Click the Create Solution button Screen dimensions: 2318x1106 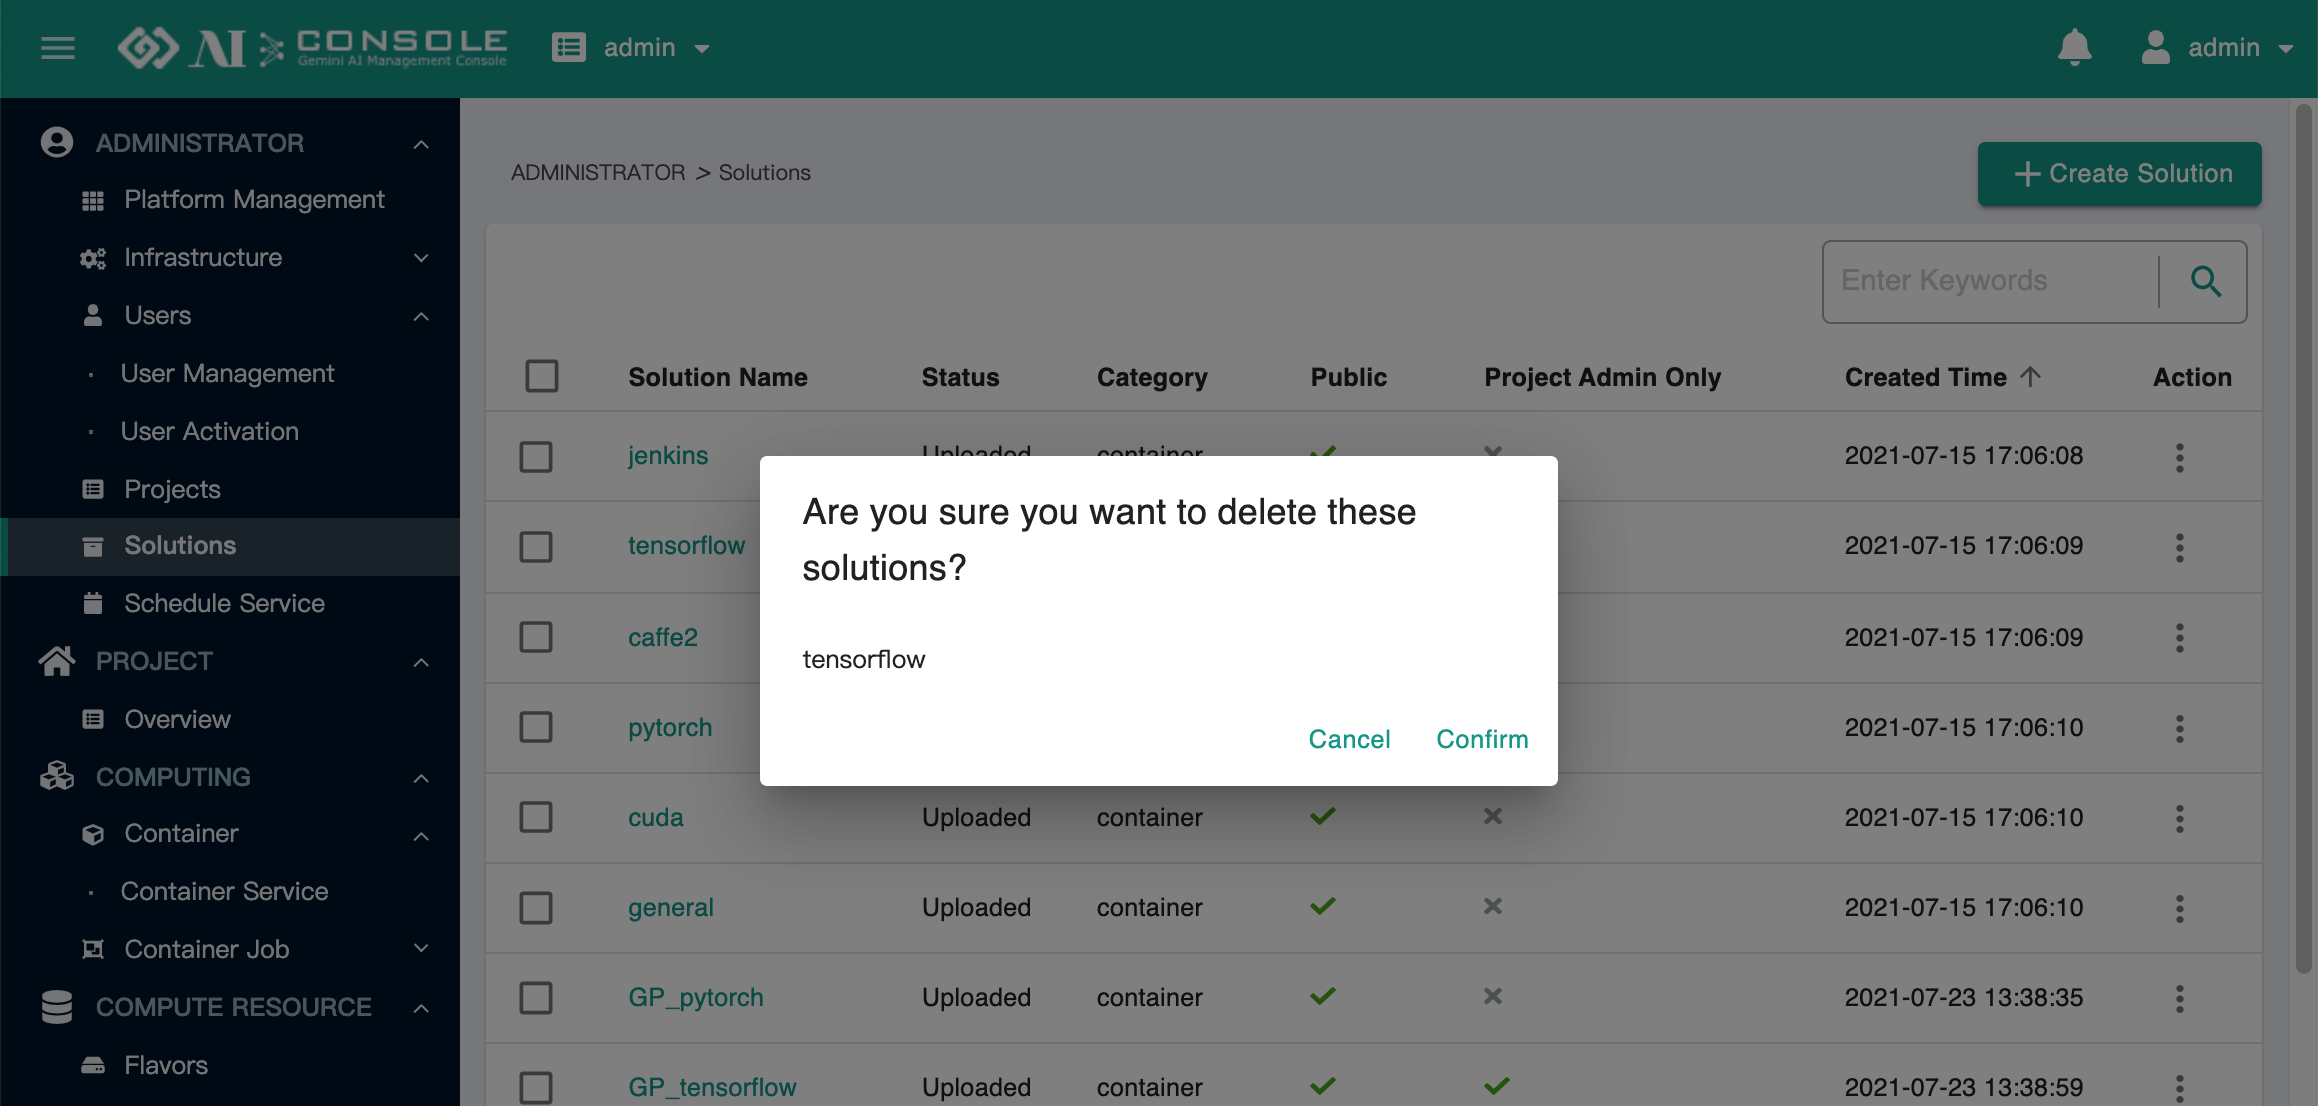(x=2119, y=174)
